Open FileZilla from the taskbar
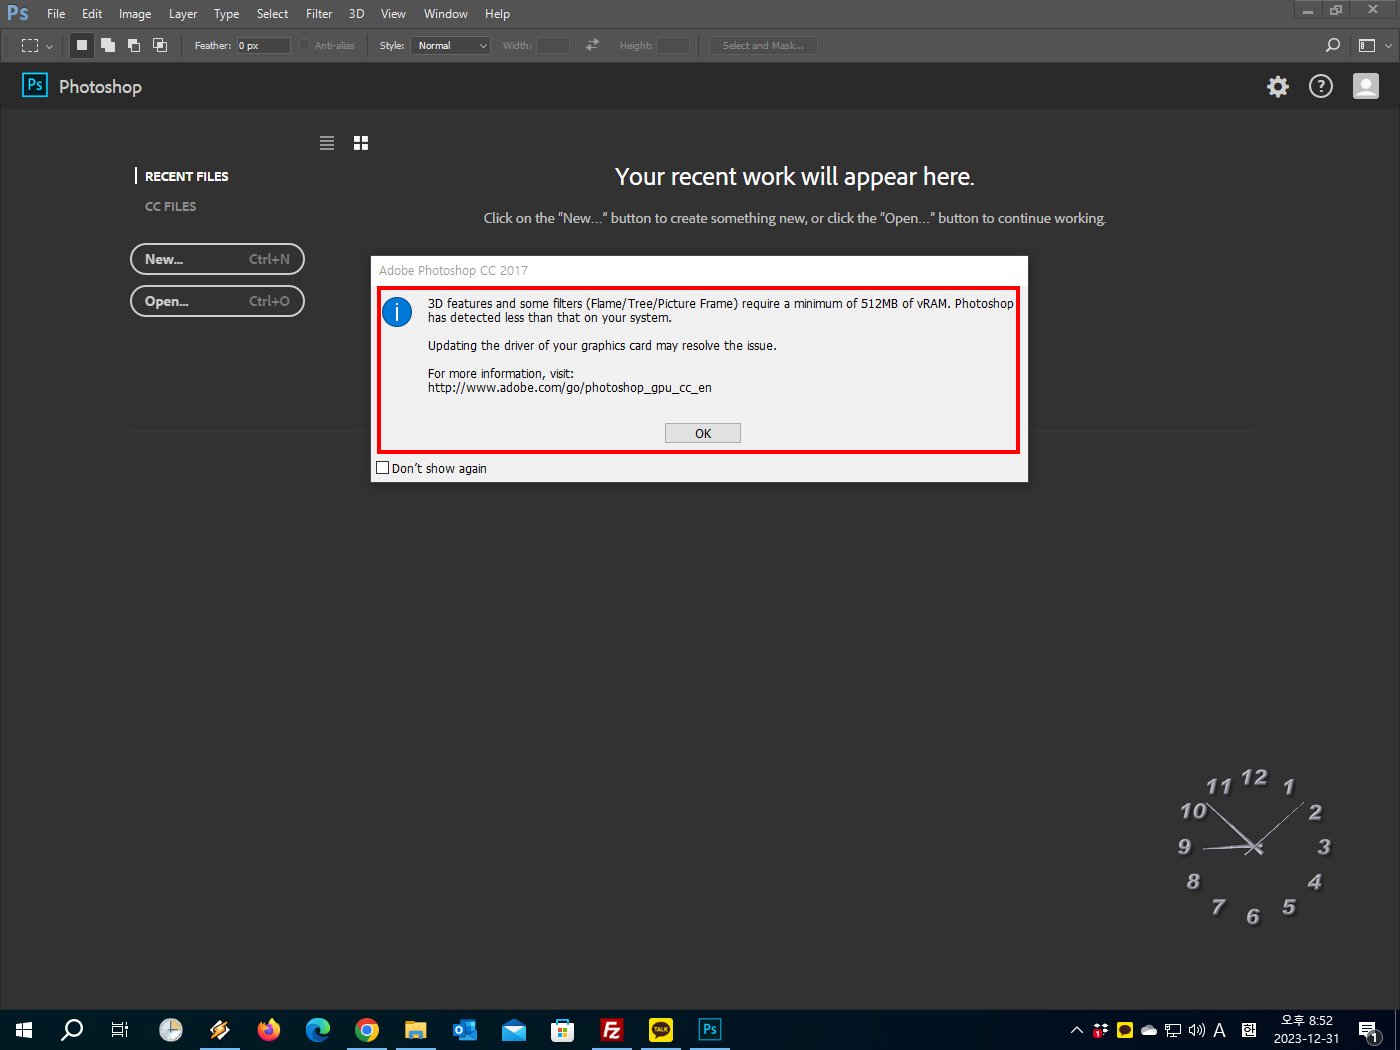The height and width of the screenshot is (1050, 1400). pos(612,1030)
